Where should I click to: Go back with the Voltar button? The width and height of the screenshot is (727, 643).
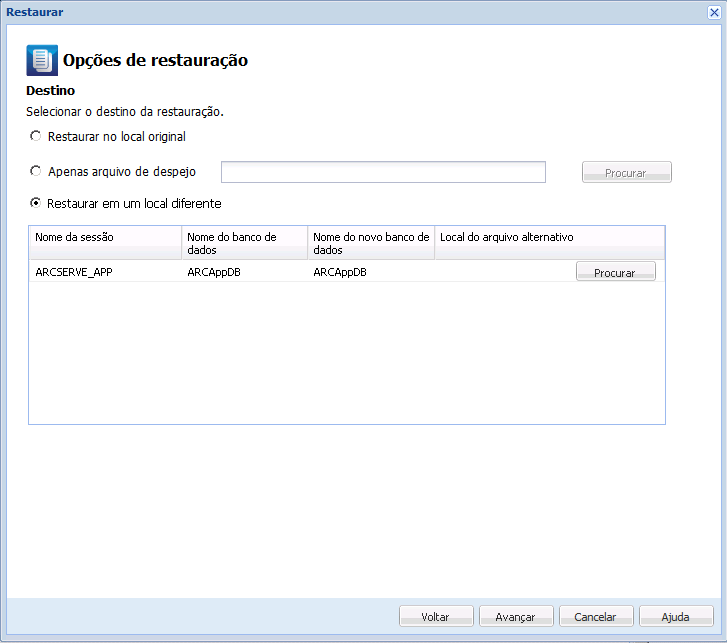435,617
